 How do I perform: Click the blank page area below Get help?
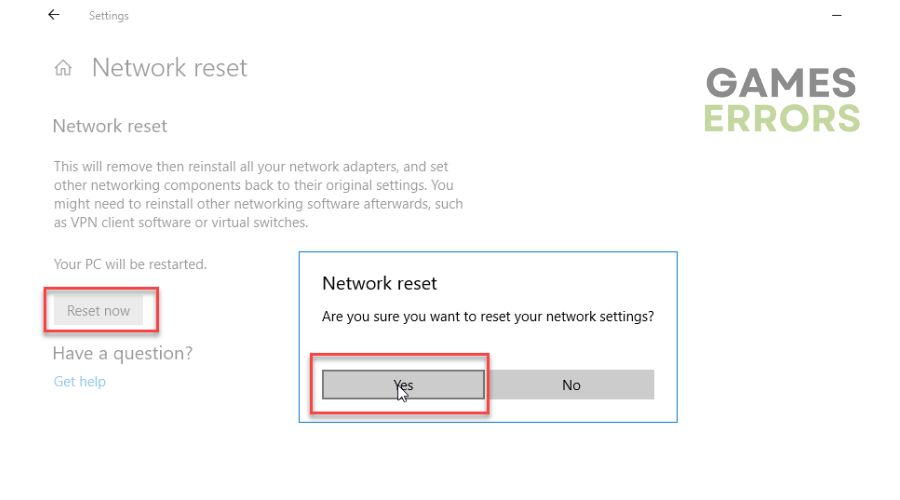[150, 450]
